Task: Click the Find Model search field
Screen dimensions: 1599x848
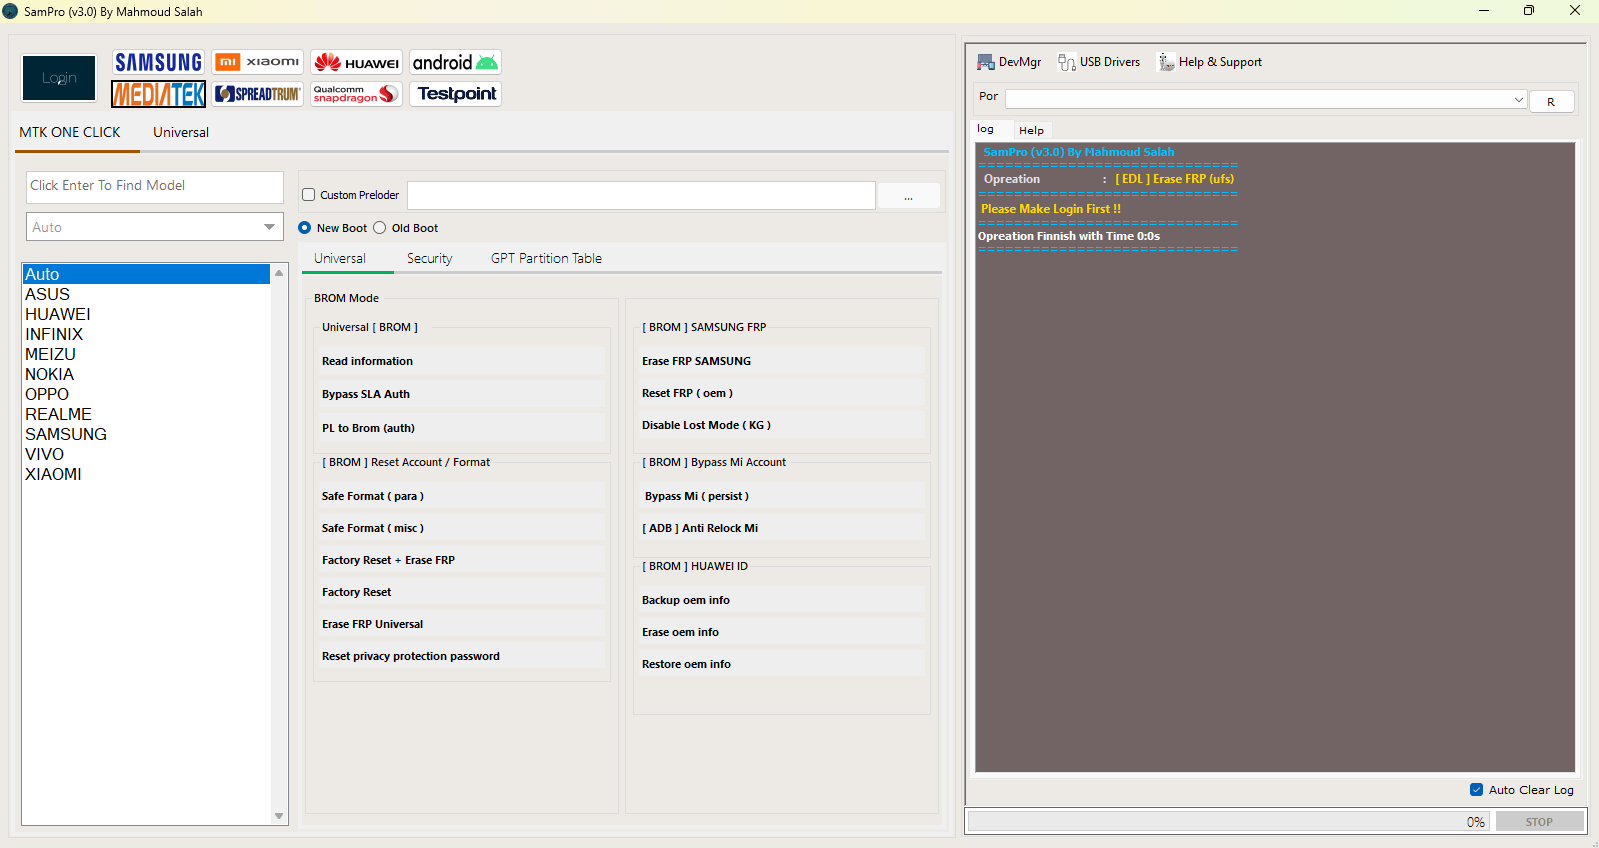Action: 155,186
